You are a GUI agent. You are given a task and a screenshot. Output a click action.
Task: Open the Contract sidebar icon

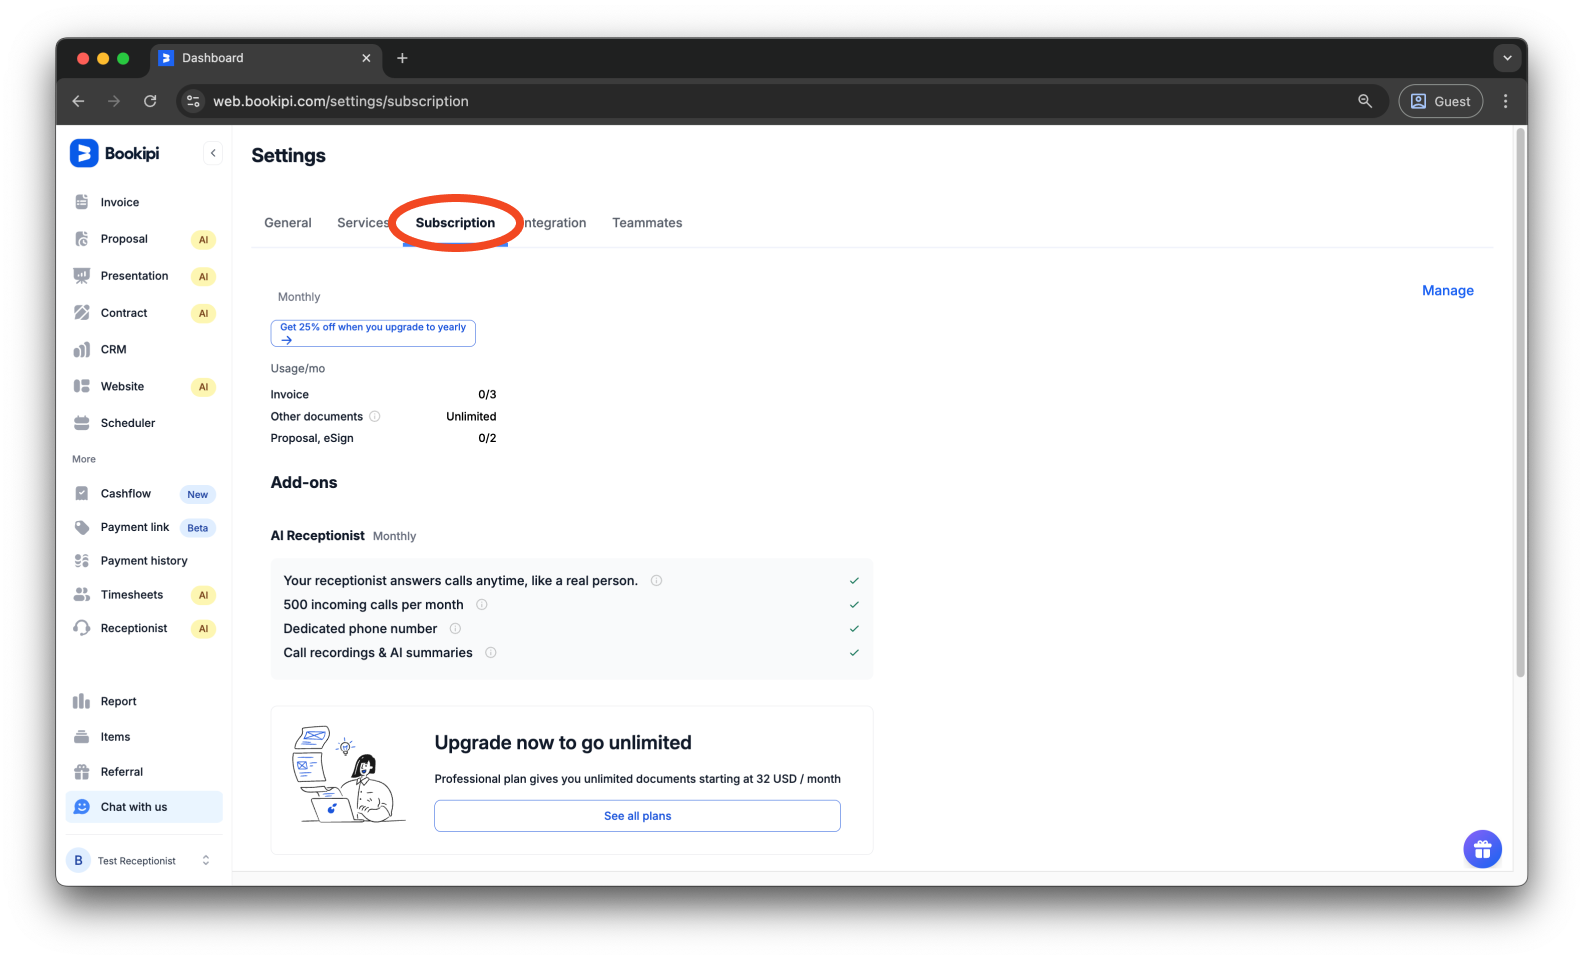click(82, 313)
